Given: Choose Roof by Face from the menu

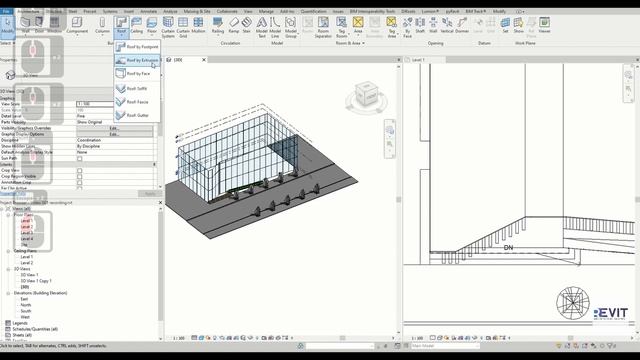Looking at the screenshot, I should [x=137, y=74].
